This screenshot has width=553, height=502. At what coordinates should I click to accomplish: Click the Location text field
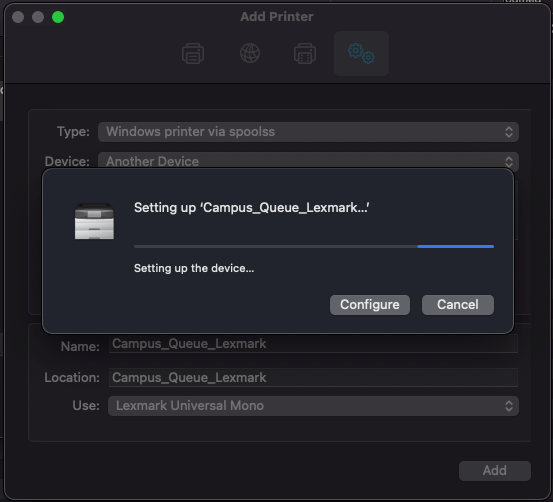(x=313, y=377)
